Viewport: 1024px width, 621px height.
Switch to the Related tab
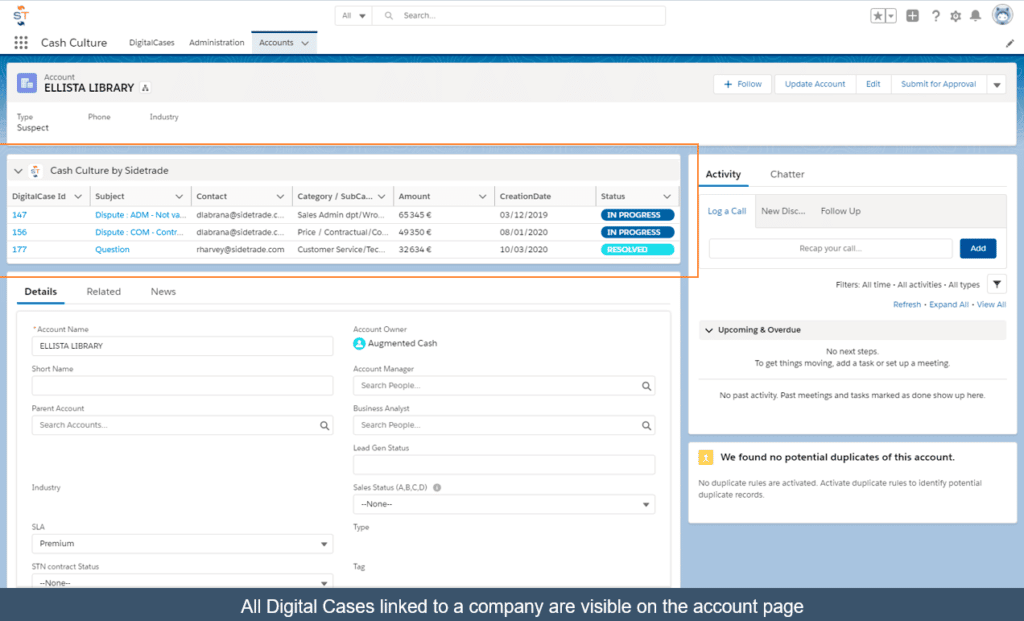[103, 292]
